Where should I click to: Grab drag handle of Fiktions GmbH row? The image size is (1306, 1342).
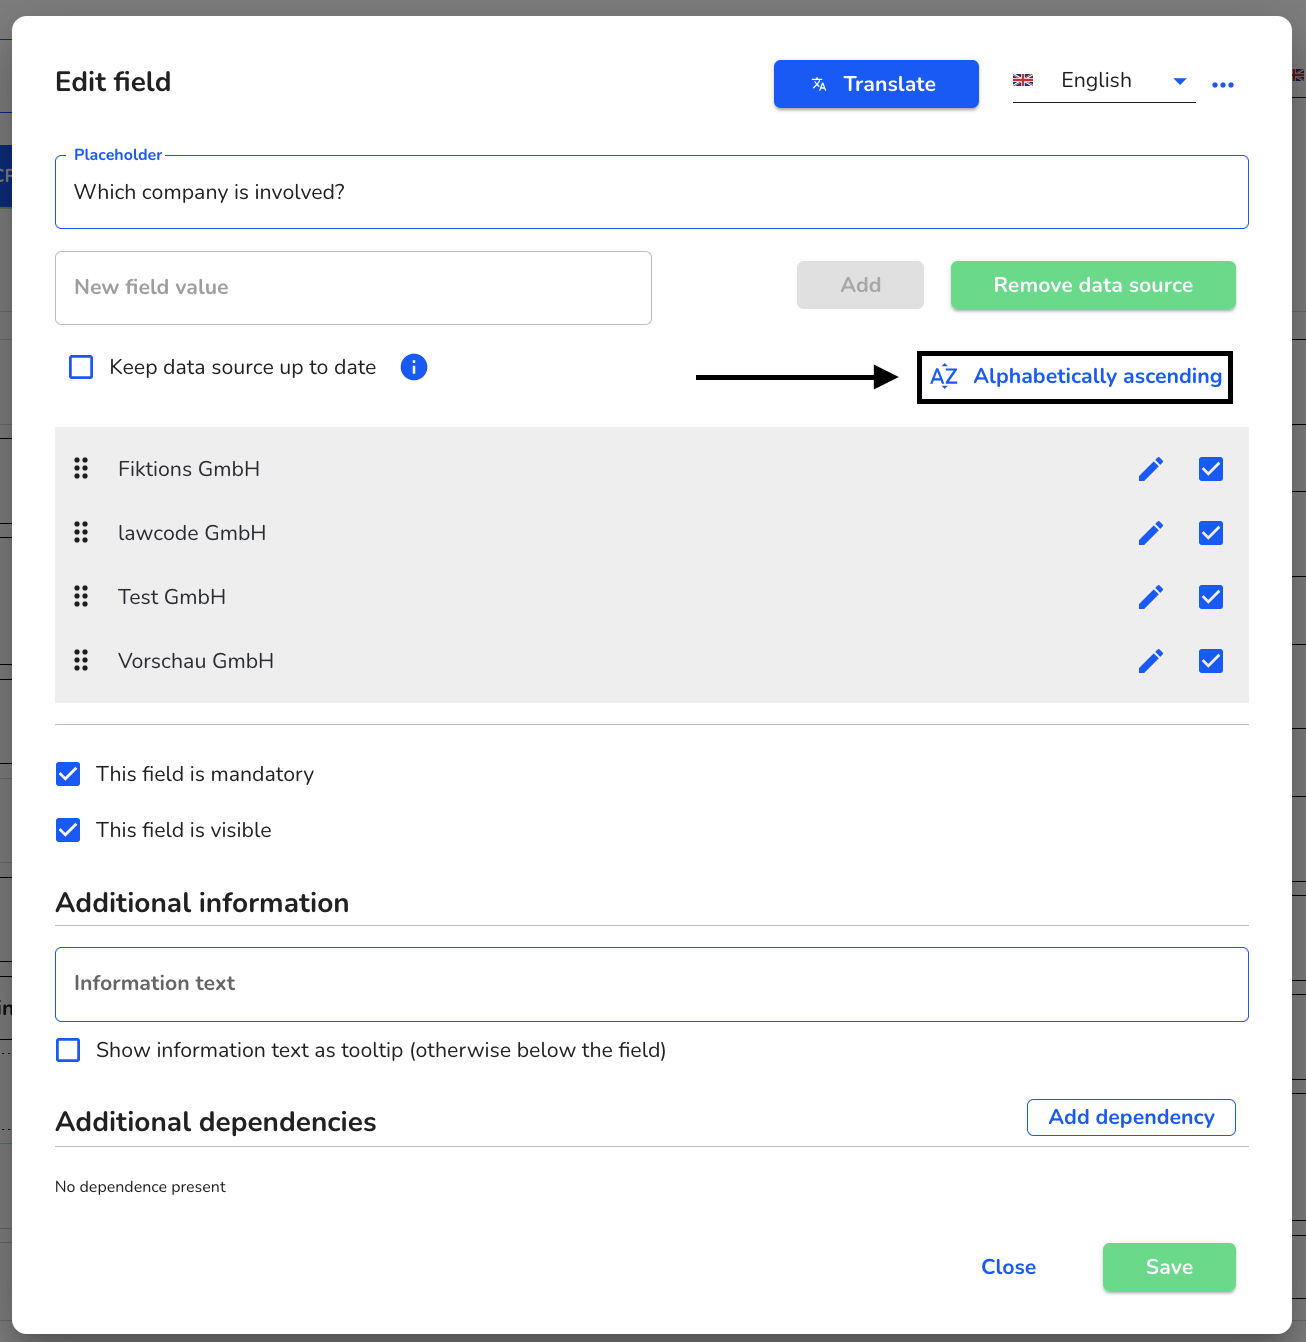point(81,468)
